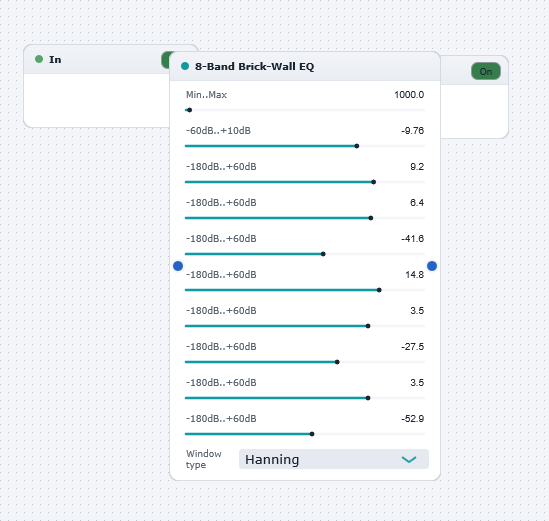Click the 6.4 band value

(x=417, y=203)
